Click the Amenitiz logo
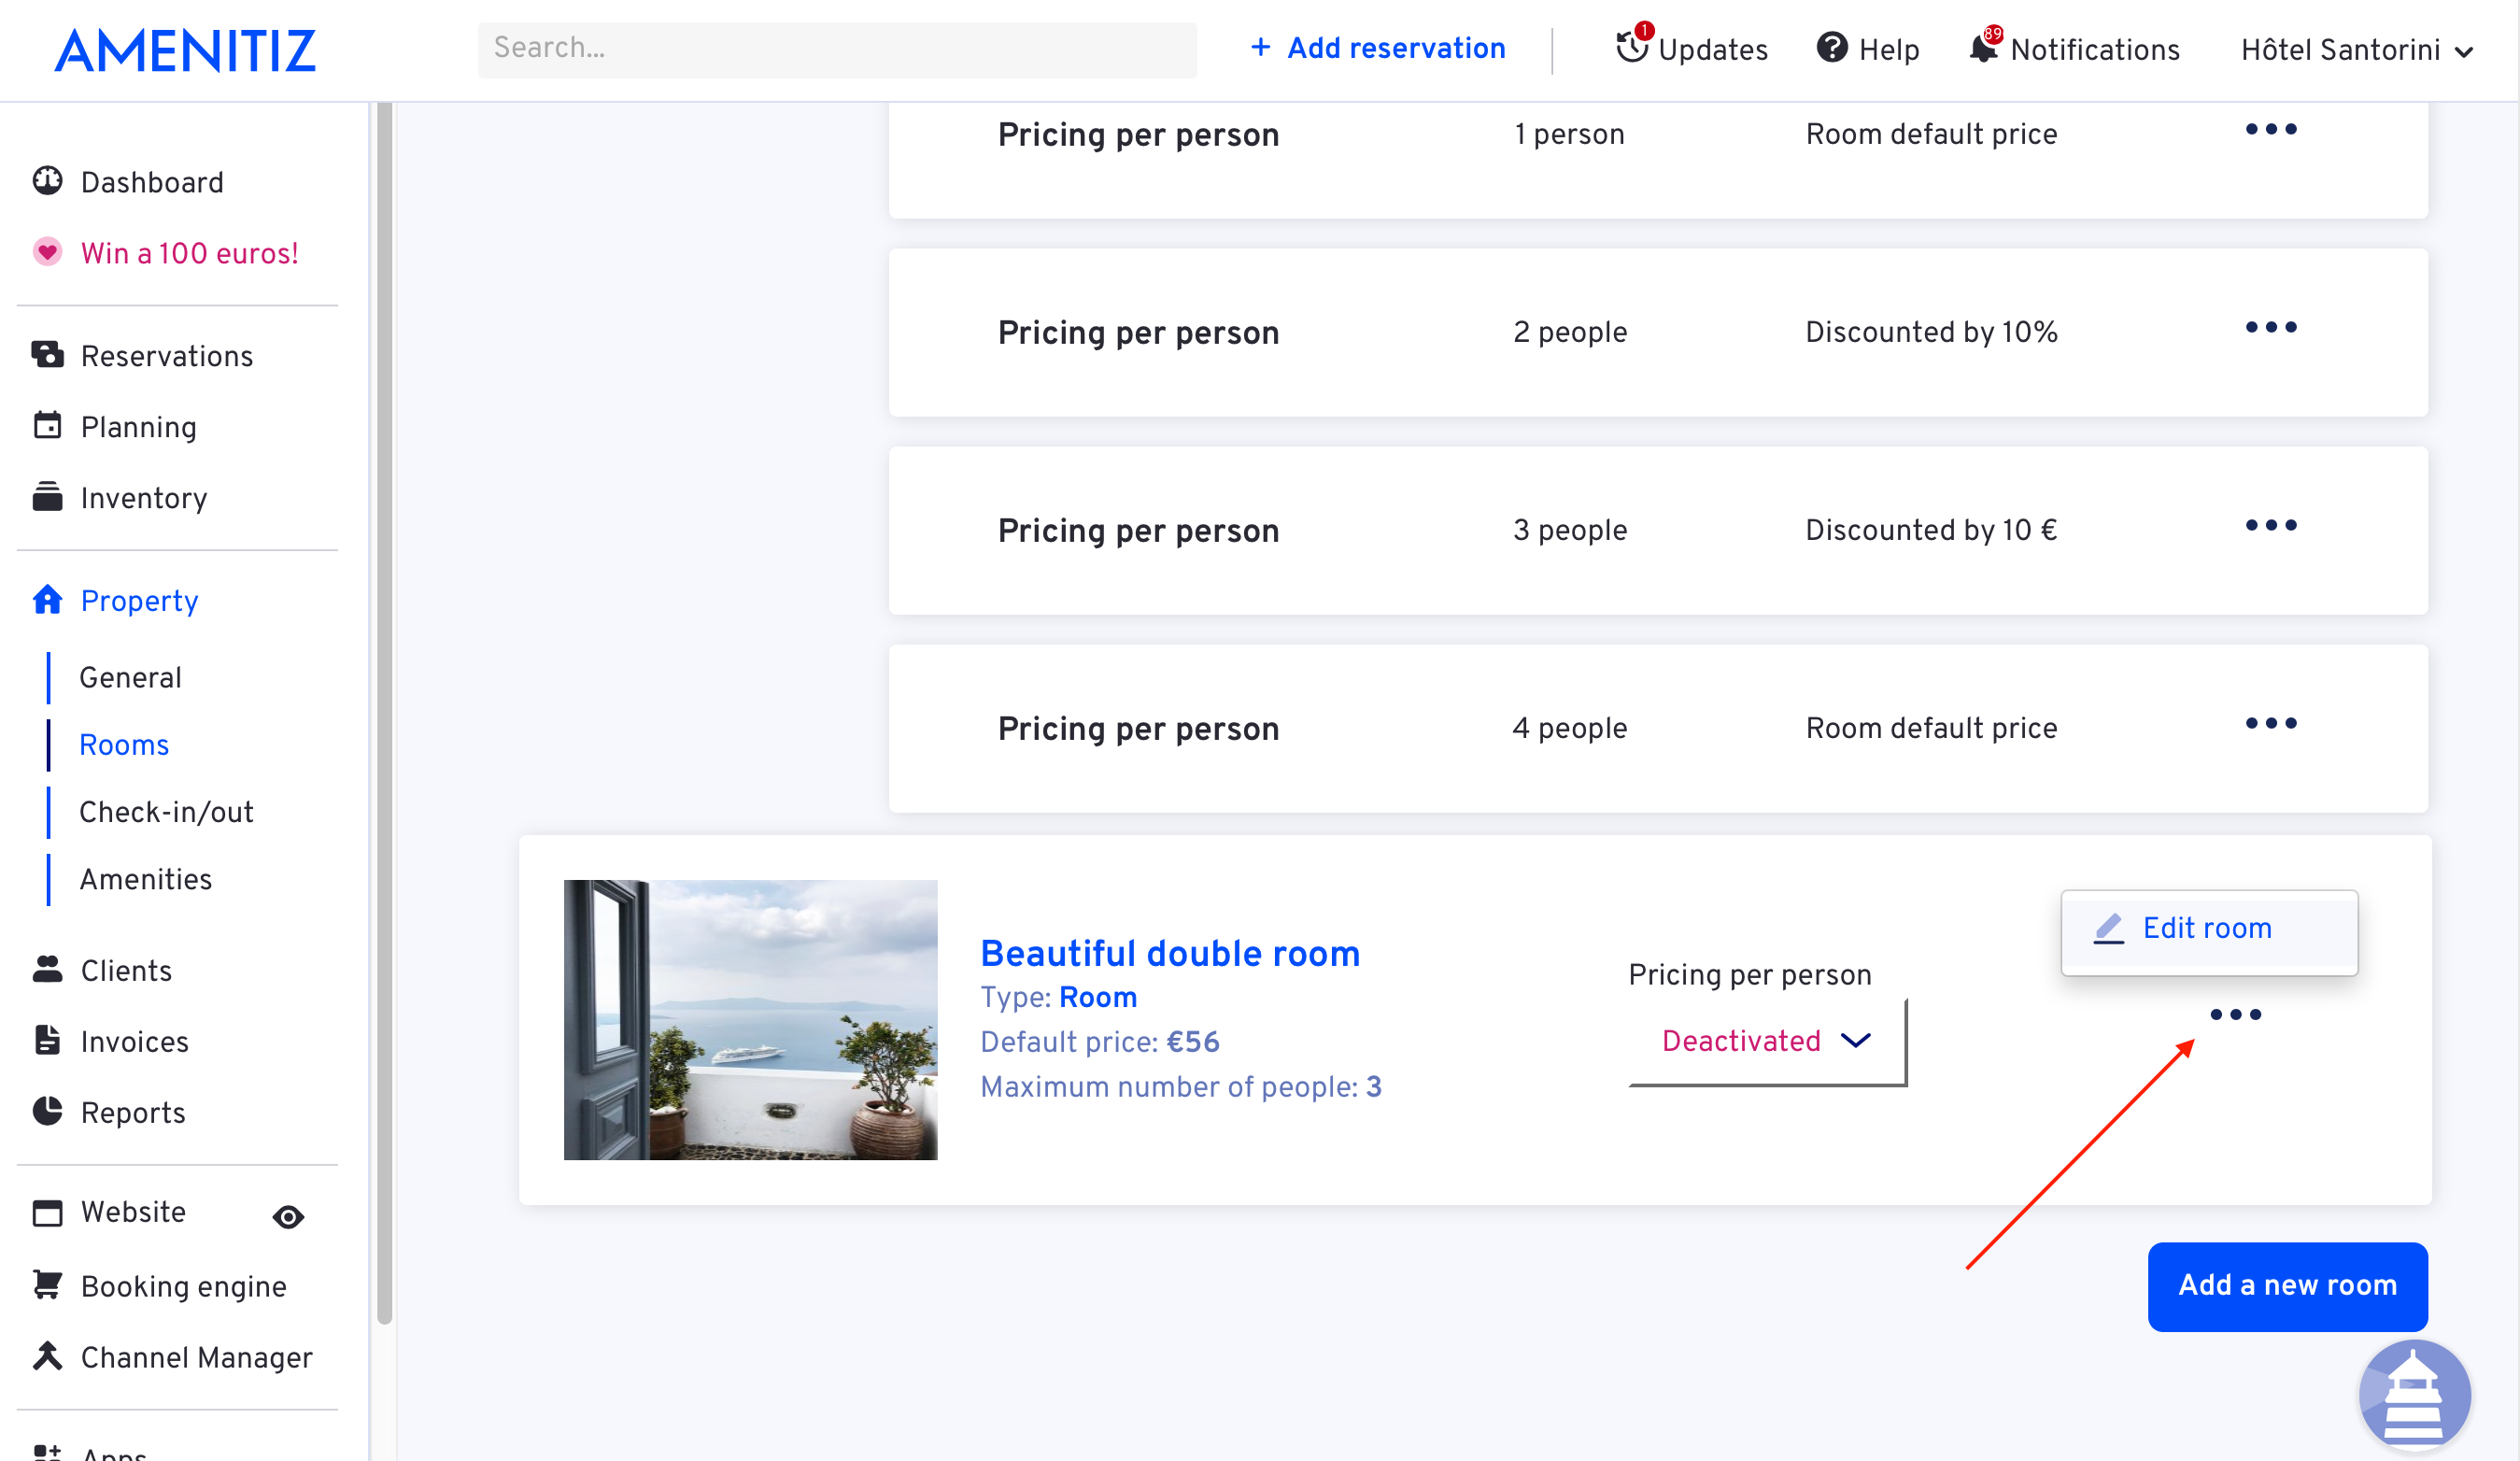 [185, 50]
